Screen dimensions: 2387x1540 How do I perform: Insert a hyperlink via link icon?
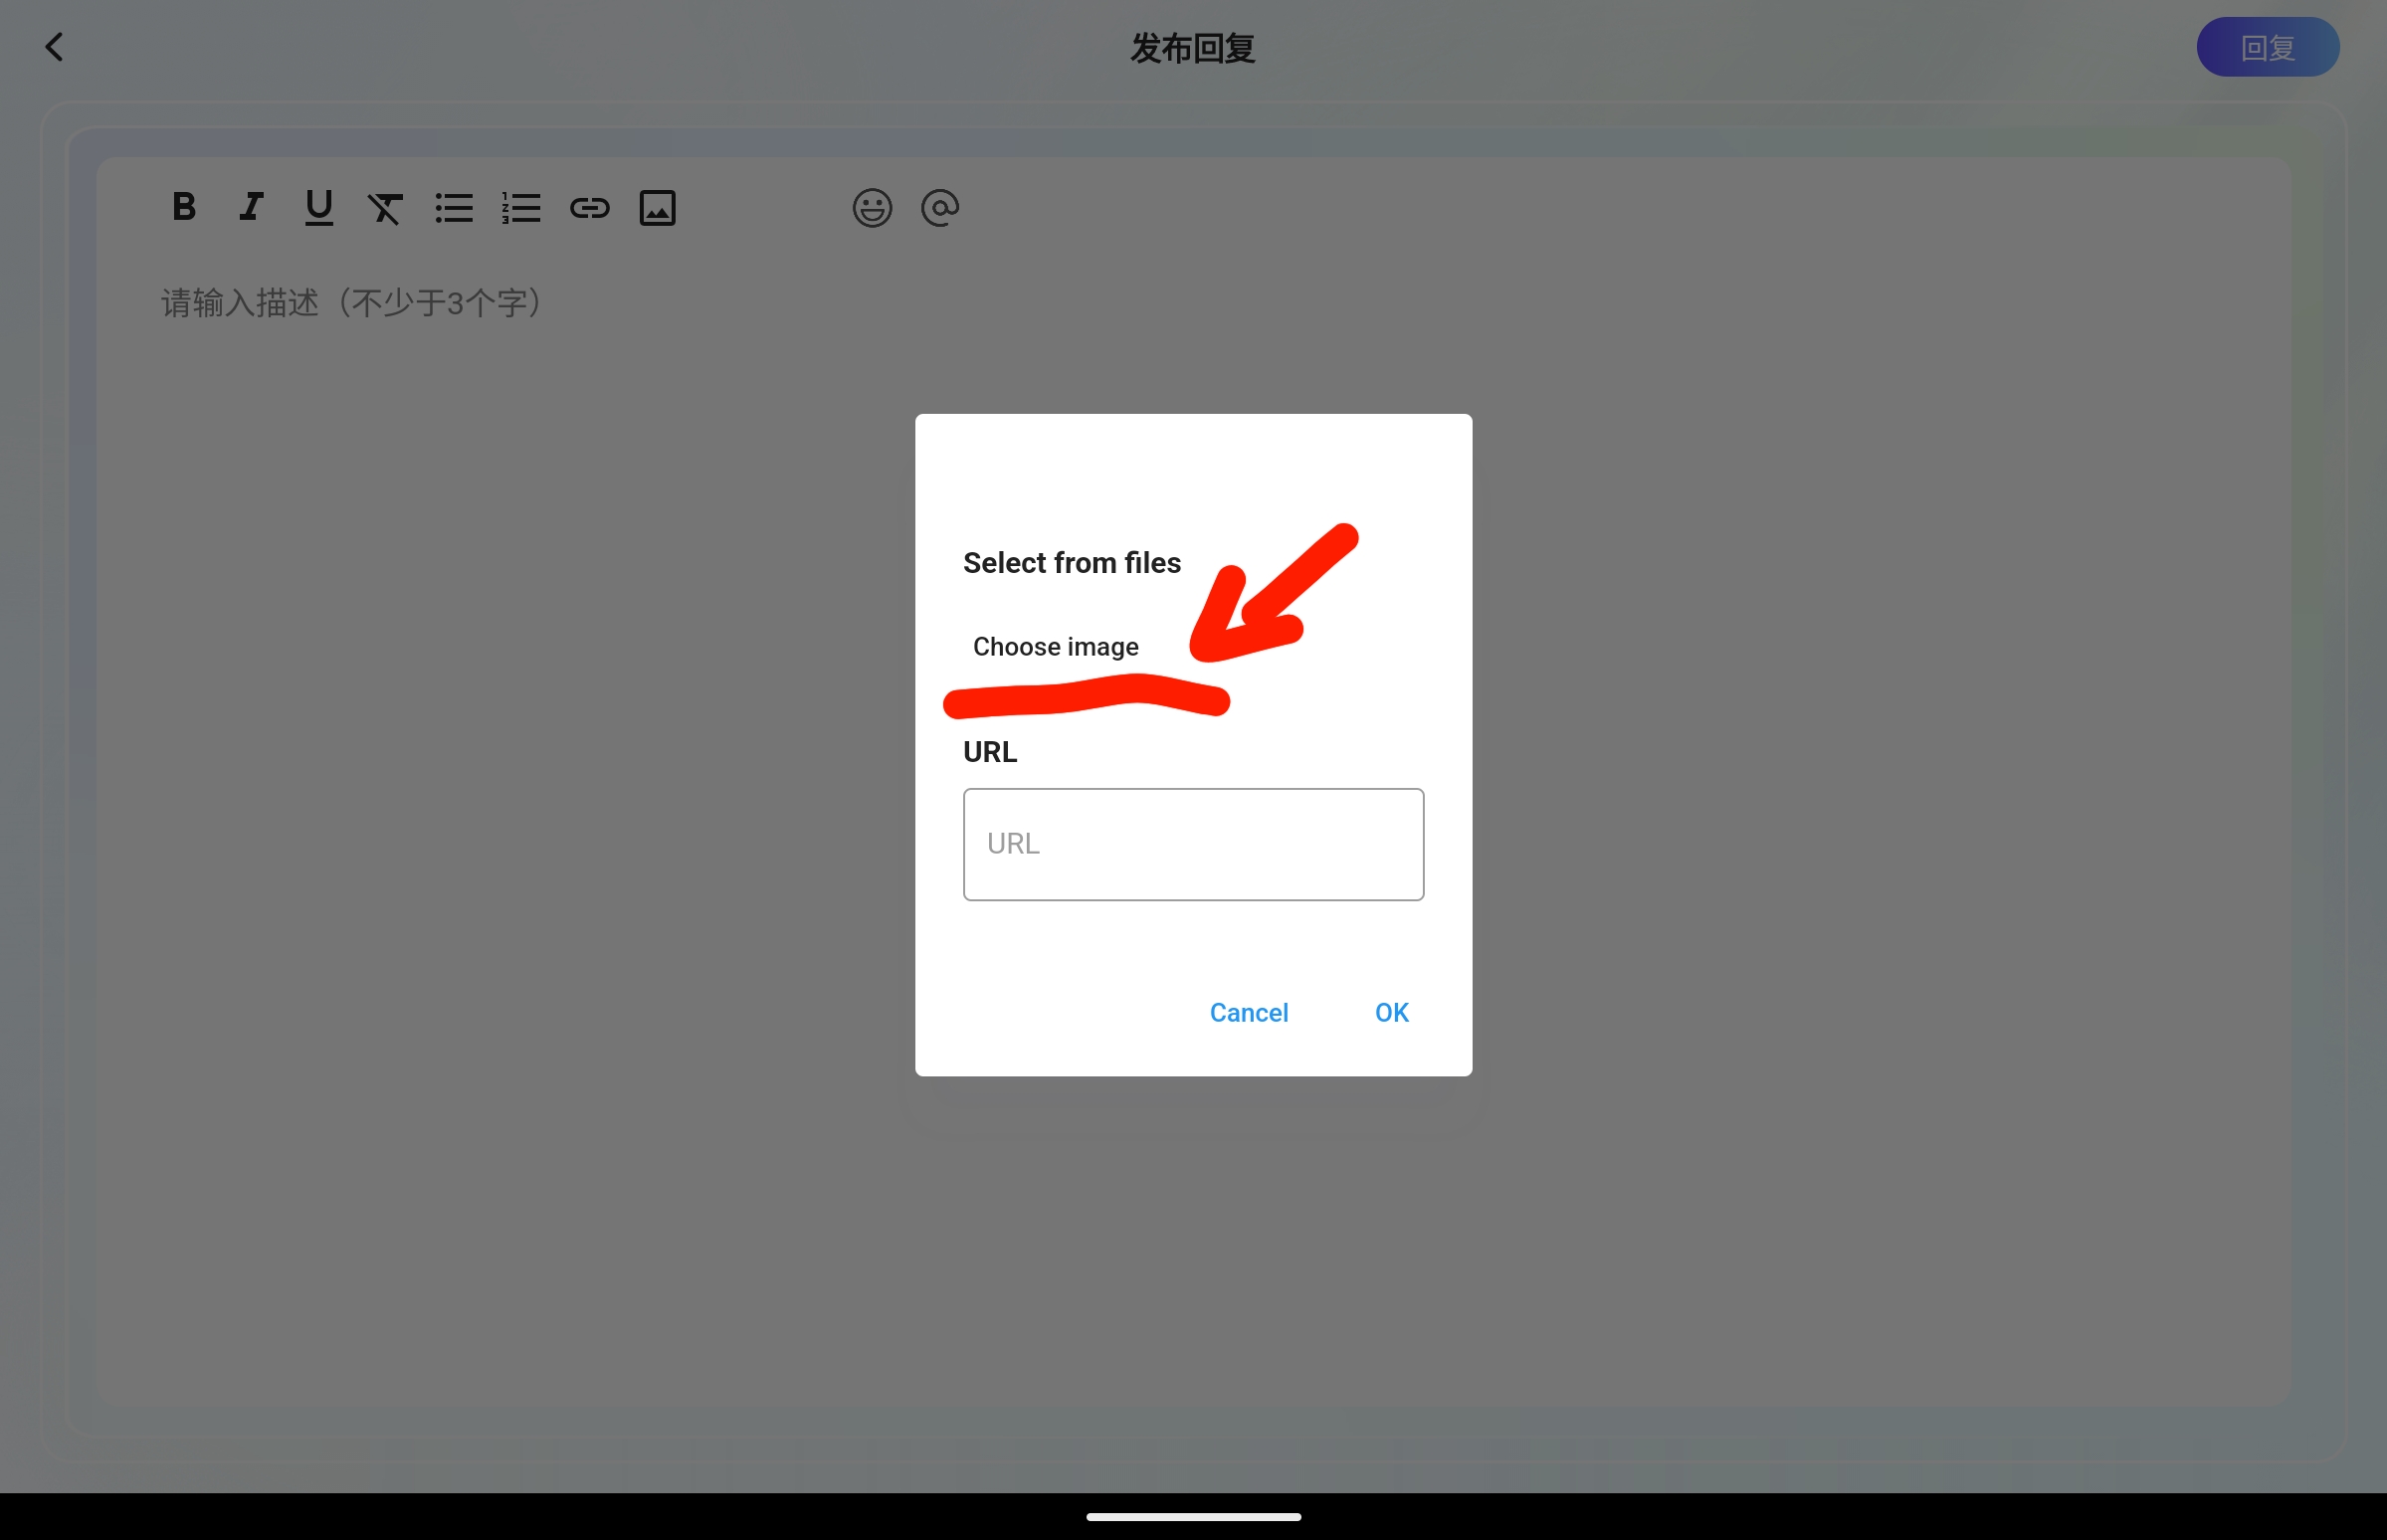[x=589, y=208]
